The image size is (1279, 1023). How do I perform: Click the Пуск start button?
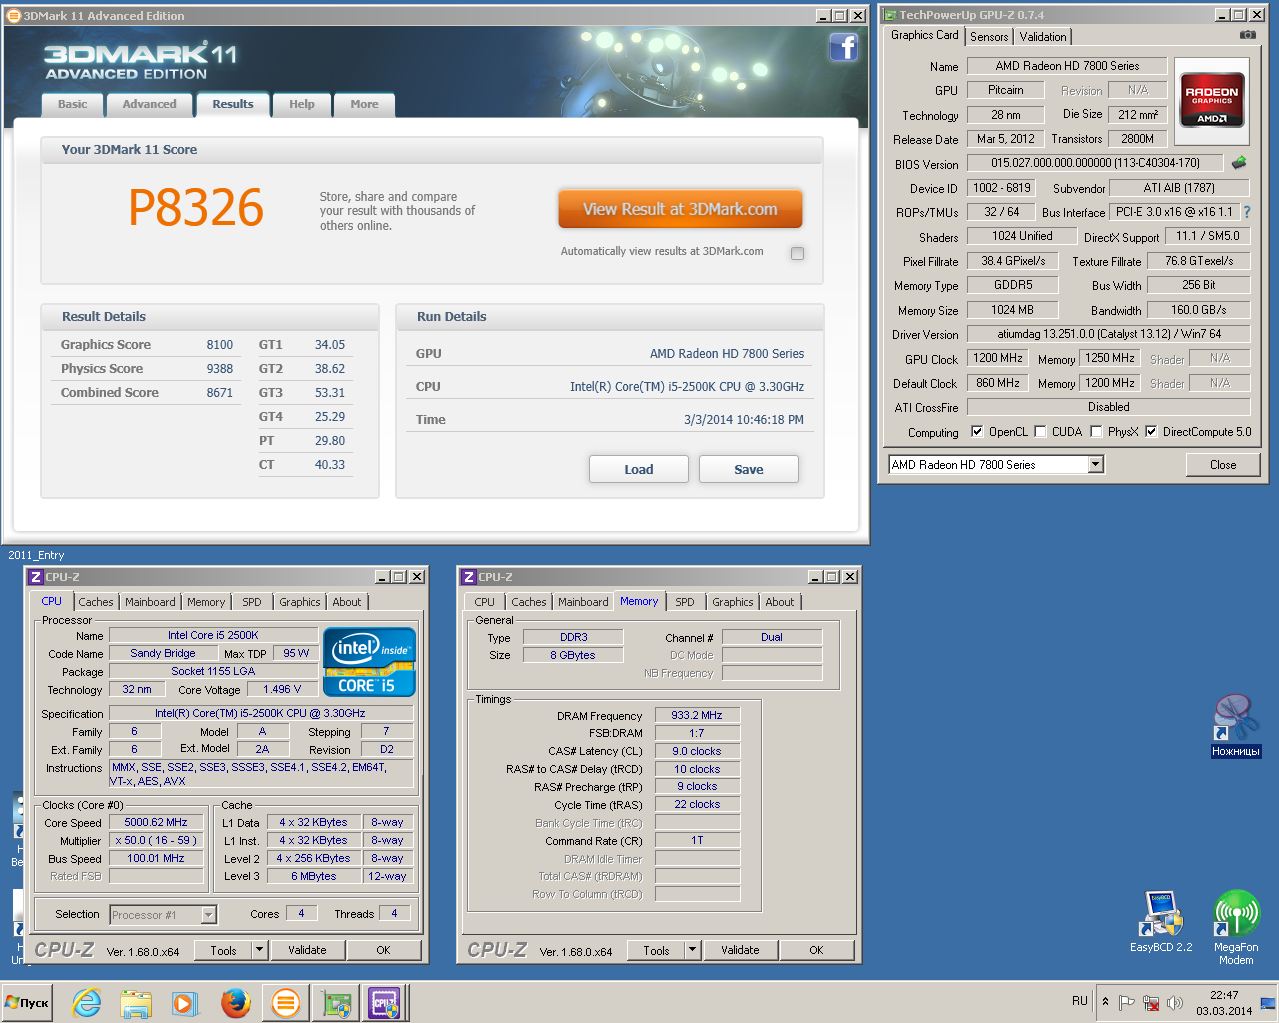point(27,1002)
